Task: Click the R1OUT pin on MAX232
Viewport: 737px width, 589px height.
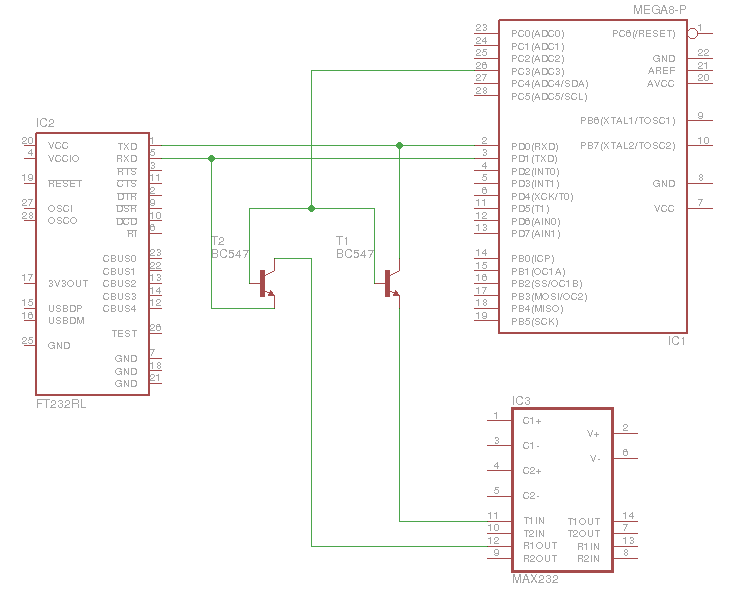Action: pos(541,546)
